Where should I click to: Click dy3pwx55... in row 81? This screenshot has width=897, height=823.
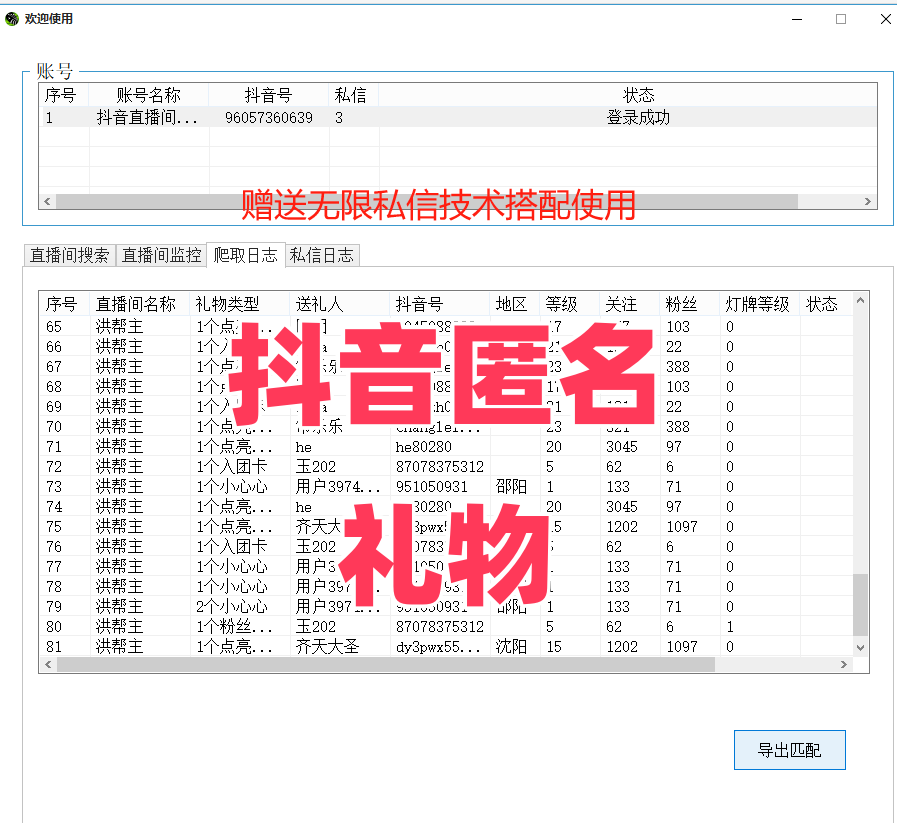438,647
